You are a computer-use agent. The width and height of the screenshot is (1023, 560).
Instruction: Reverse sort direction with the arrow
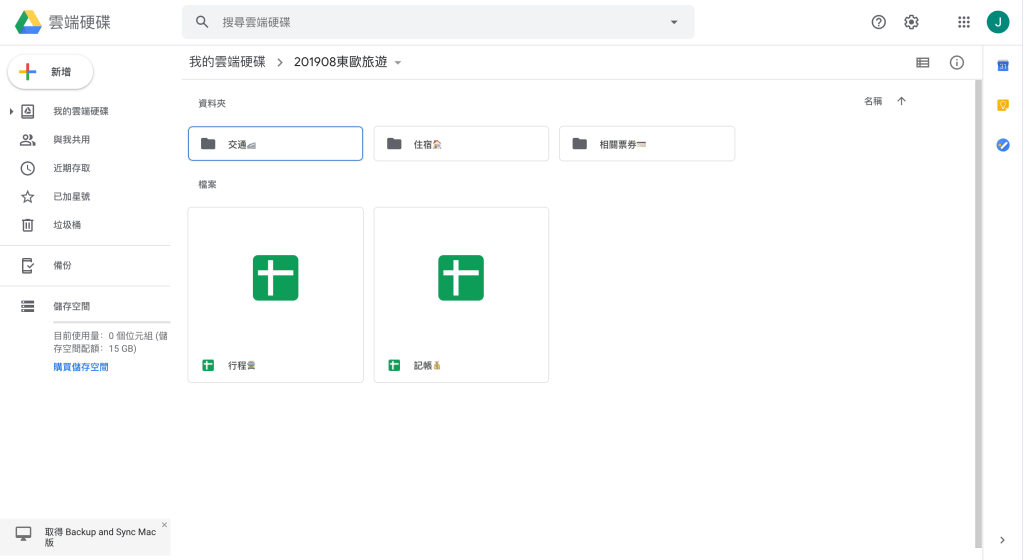(901, 102)
